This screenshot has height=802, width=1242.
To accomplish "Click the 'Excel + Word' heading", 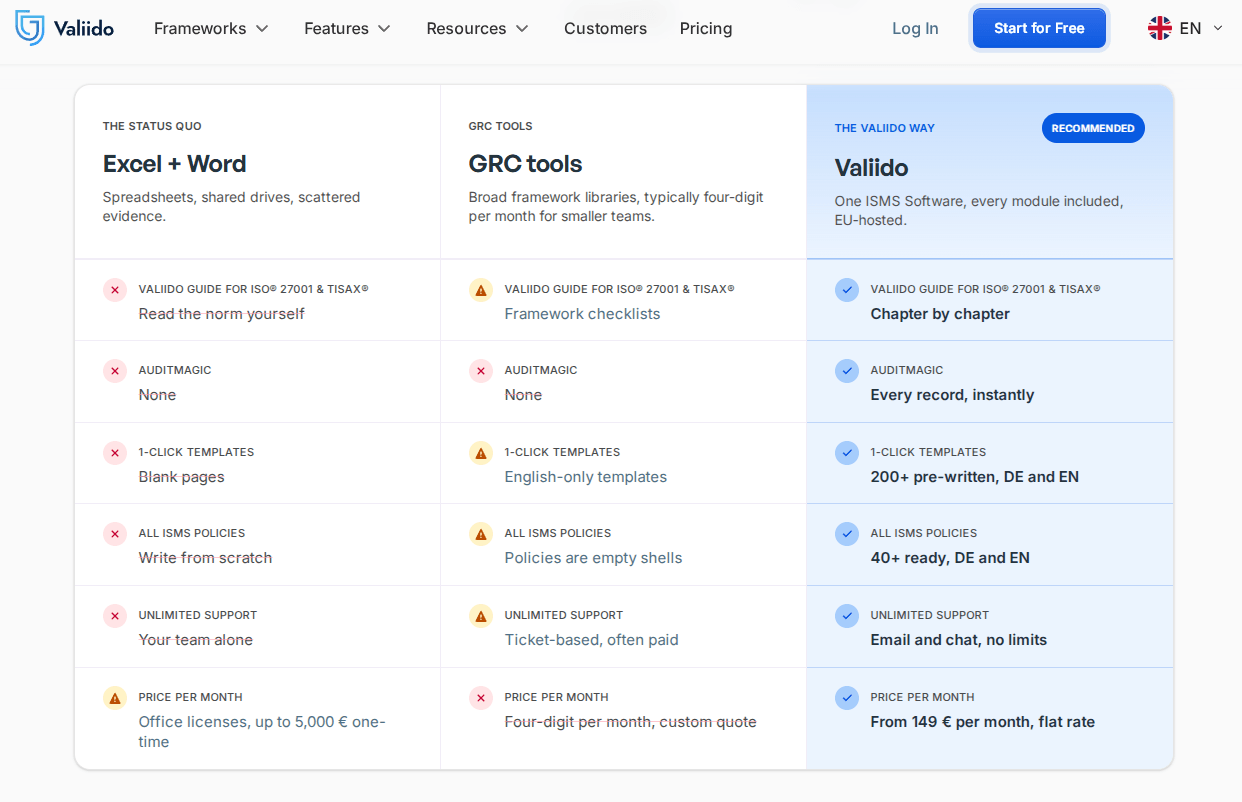I will (174, 164).
